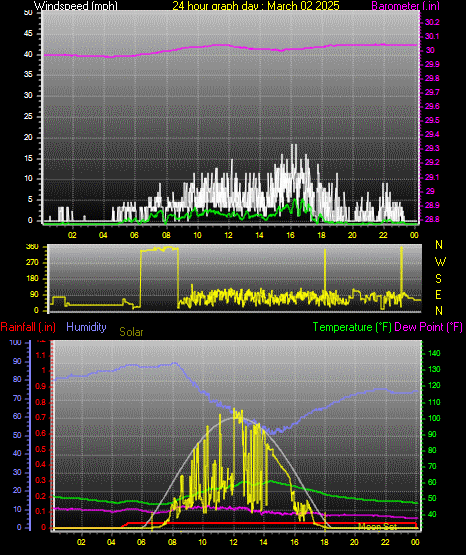This screenshot has height=555, width=466.
Task: Select the Dew Point (°F) legend label
Action: [428, 327]
